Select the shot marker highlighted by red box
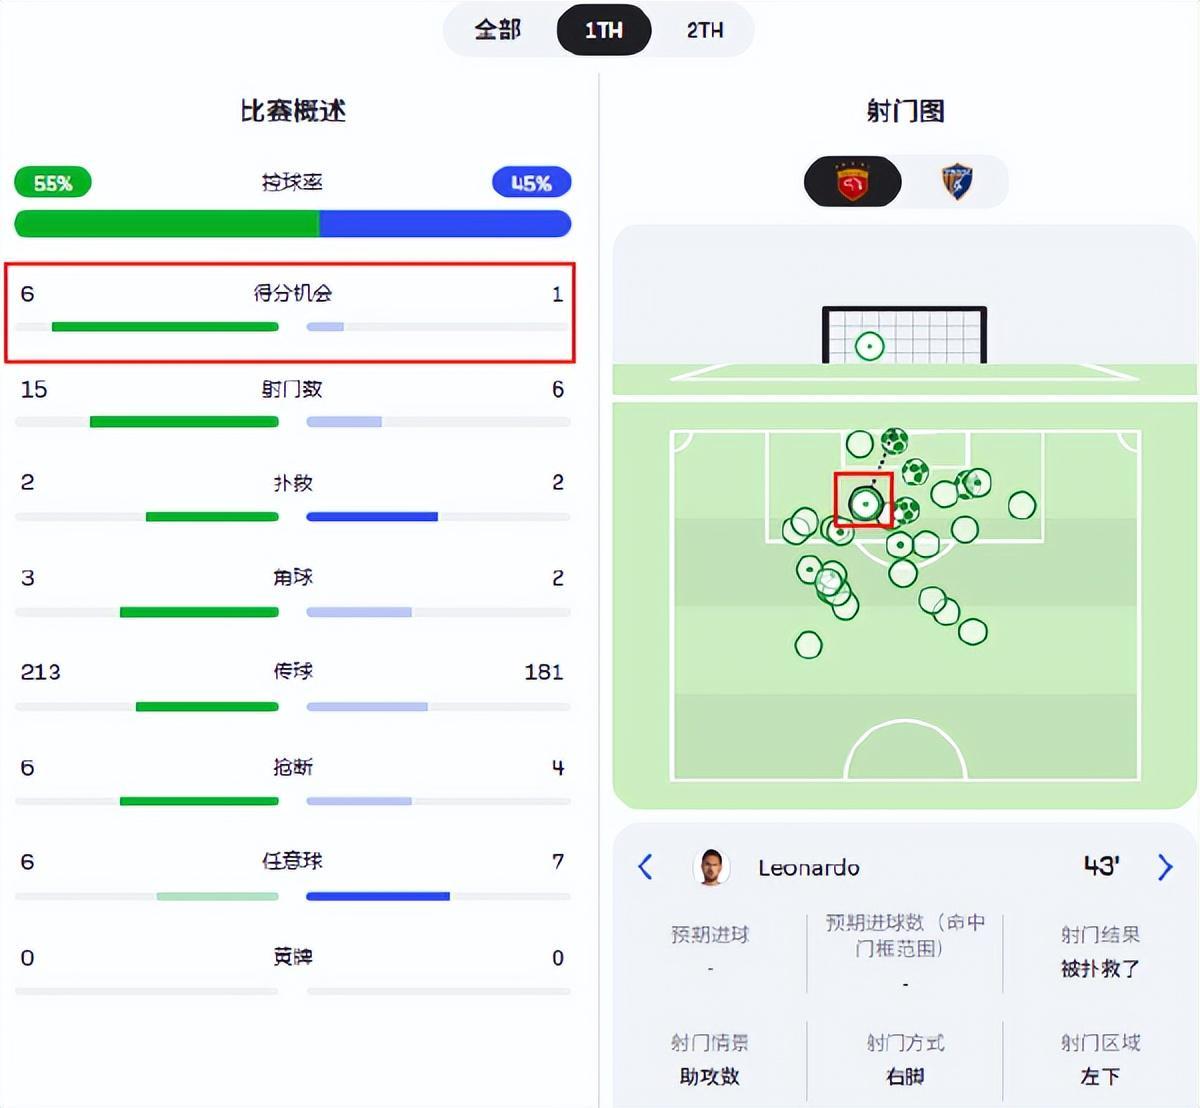Viewport: 1200px width, 1108px height. pyautogui.click(x=864, y=502)
